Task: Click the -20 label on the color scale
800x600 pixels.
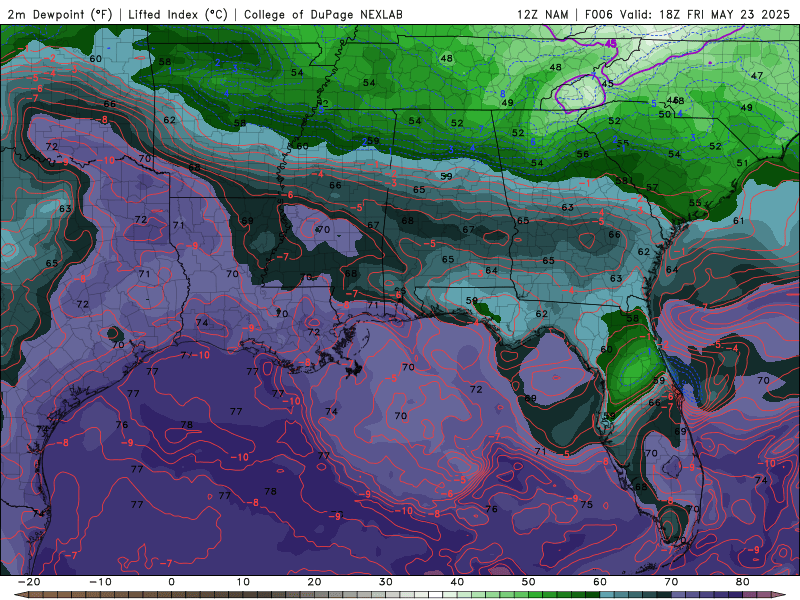Action: click(29, 582)
